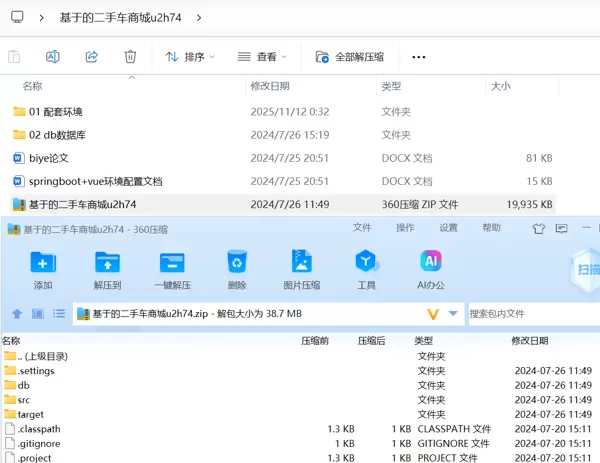
Task: Select the target folder in archive list
Action: coord(30,414)
